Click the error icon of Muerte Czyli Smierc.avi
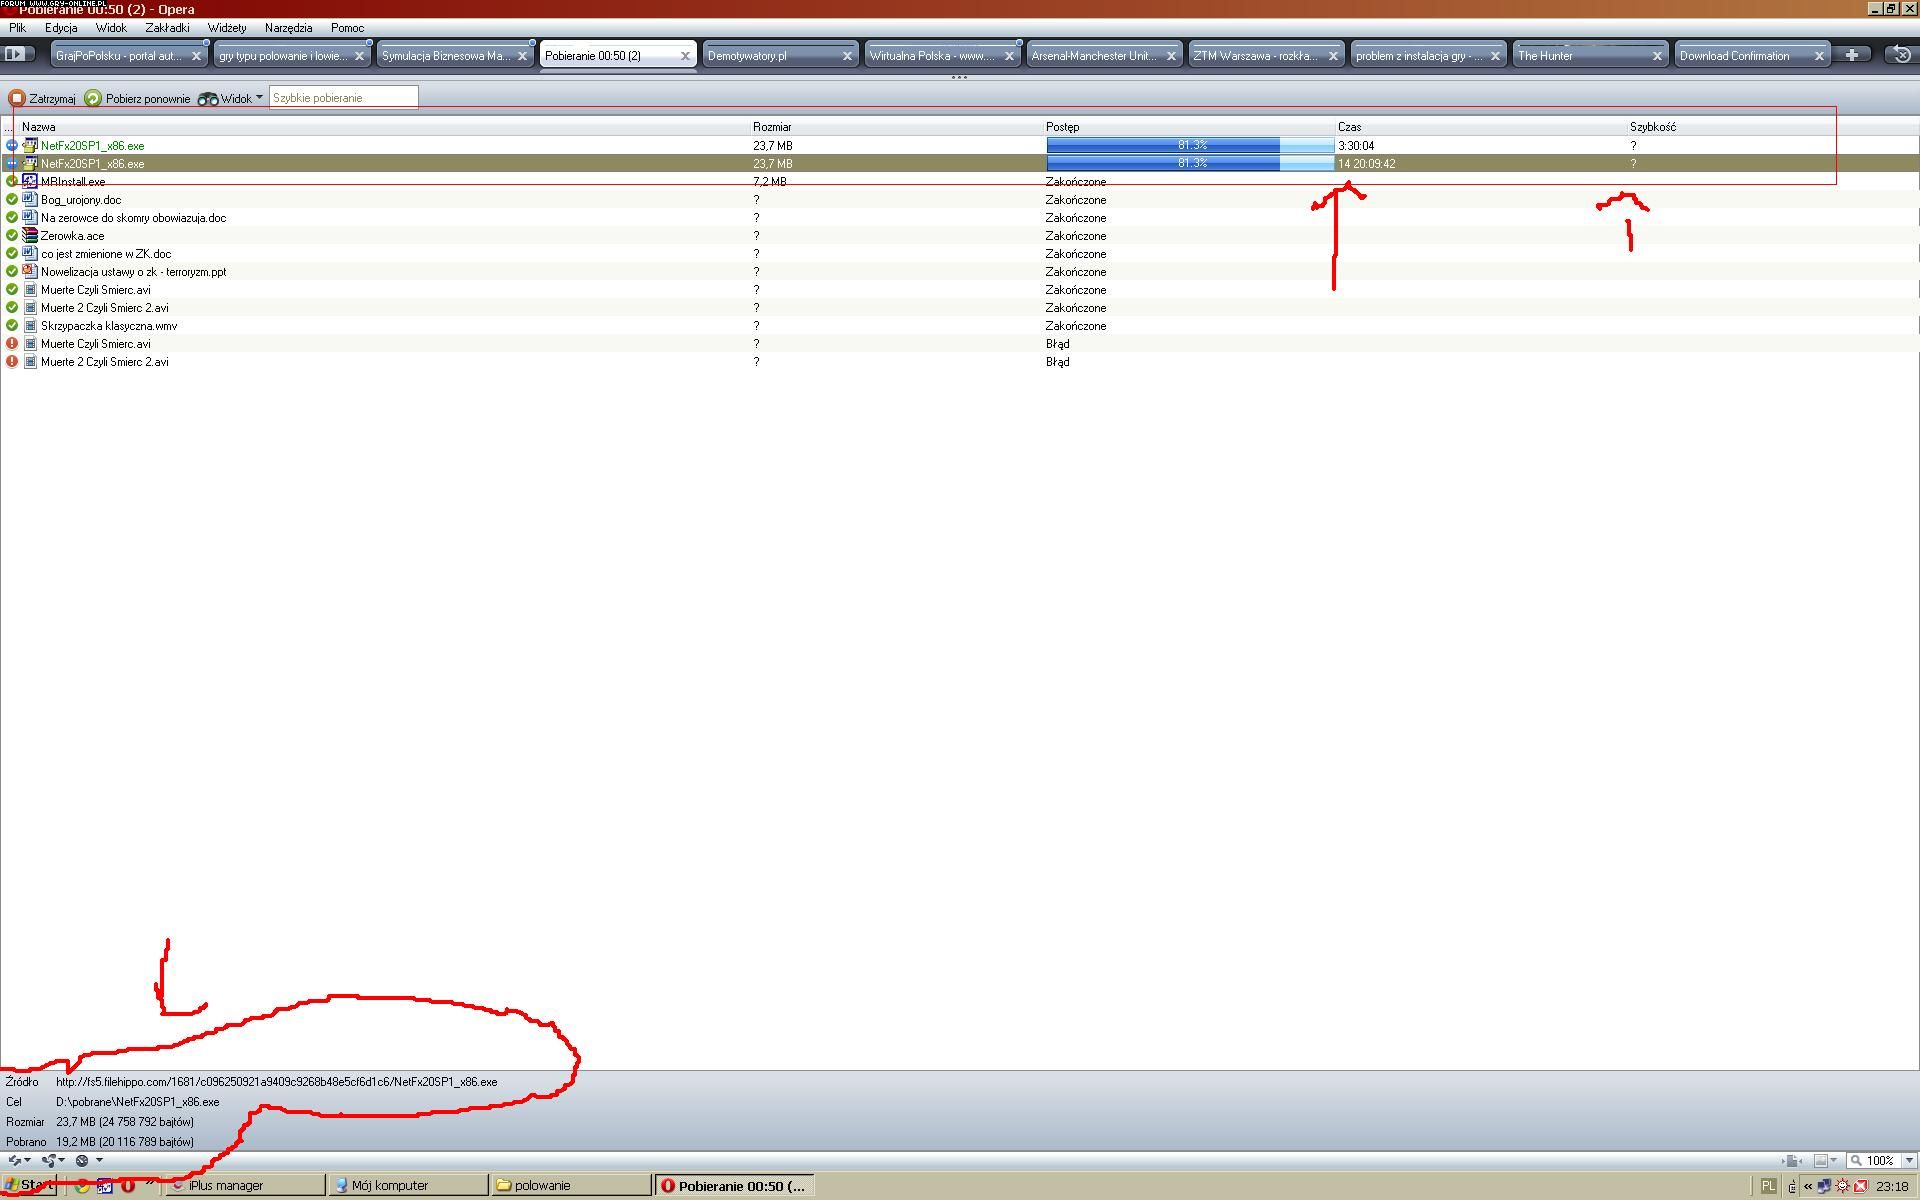Screen dimensions: 1920x1200 (12, 344)
